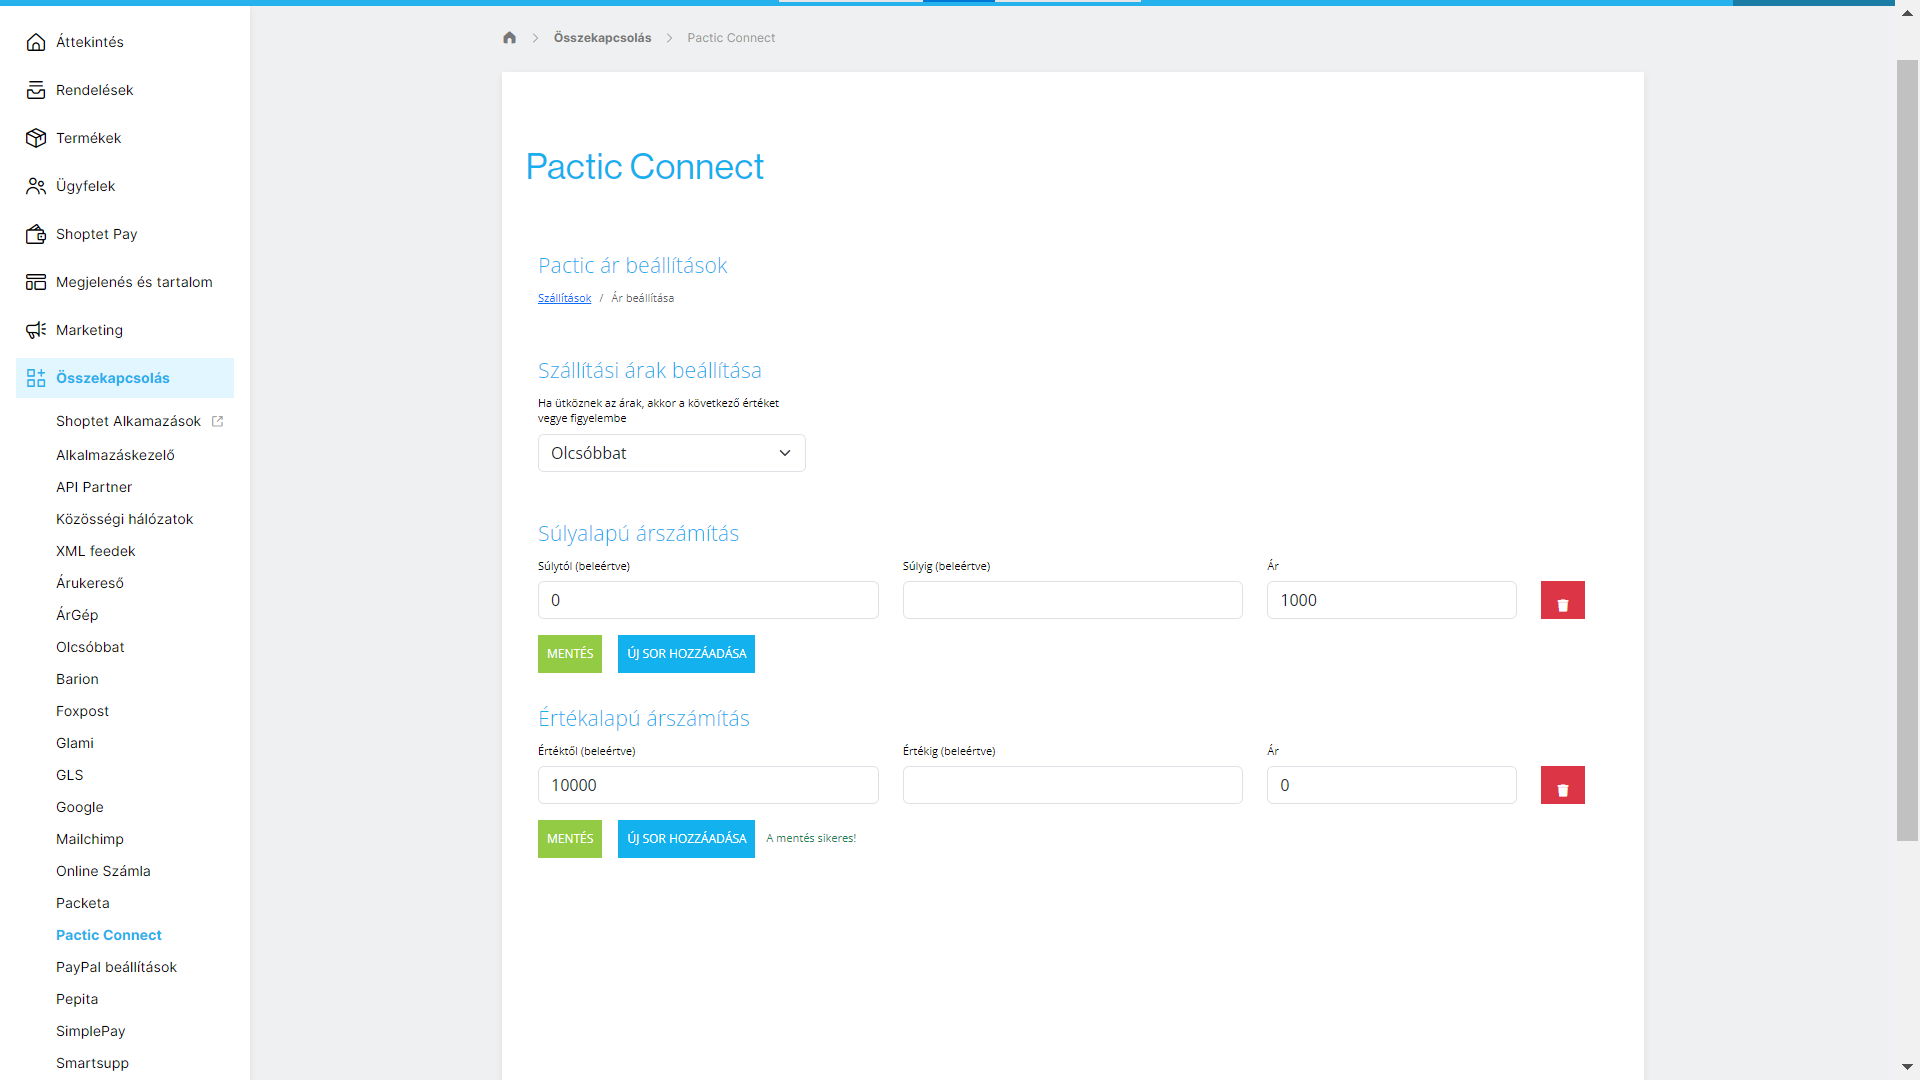This screenshot has height=1080, width=1920.
Task: Save value-based pricing with MENTÉS
Action: pyautogui.click(x=570, y=839)
